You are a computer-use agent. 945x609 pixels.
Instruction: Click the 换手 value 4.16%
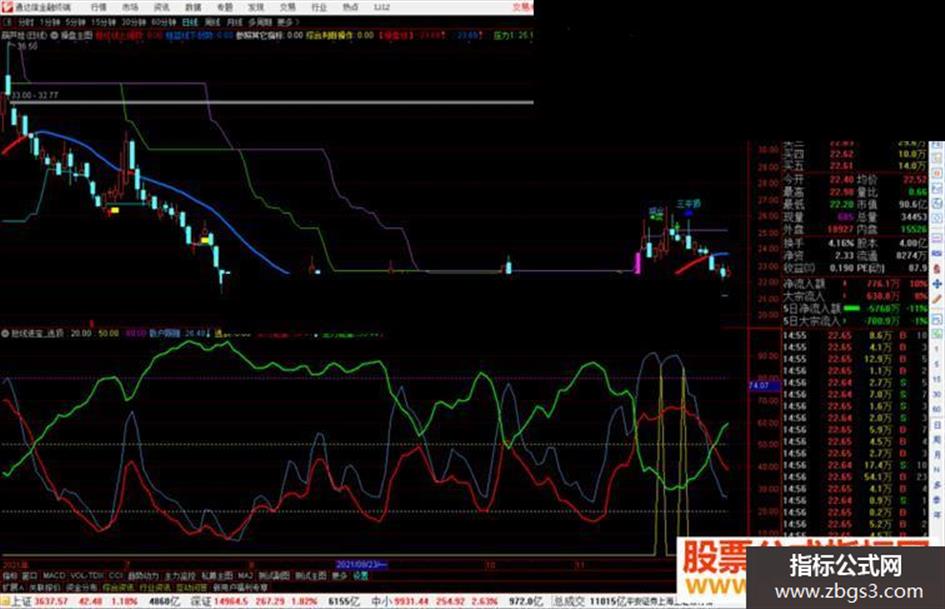[841, 243]
